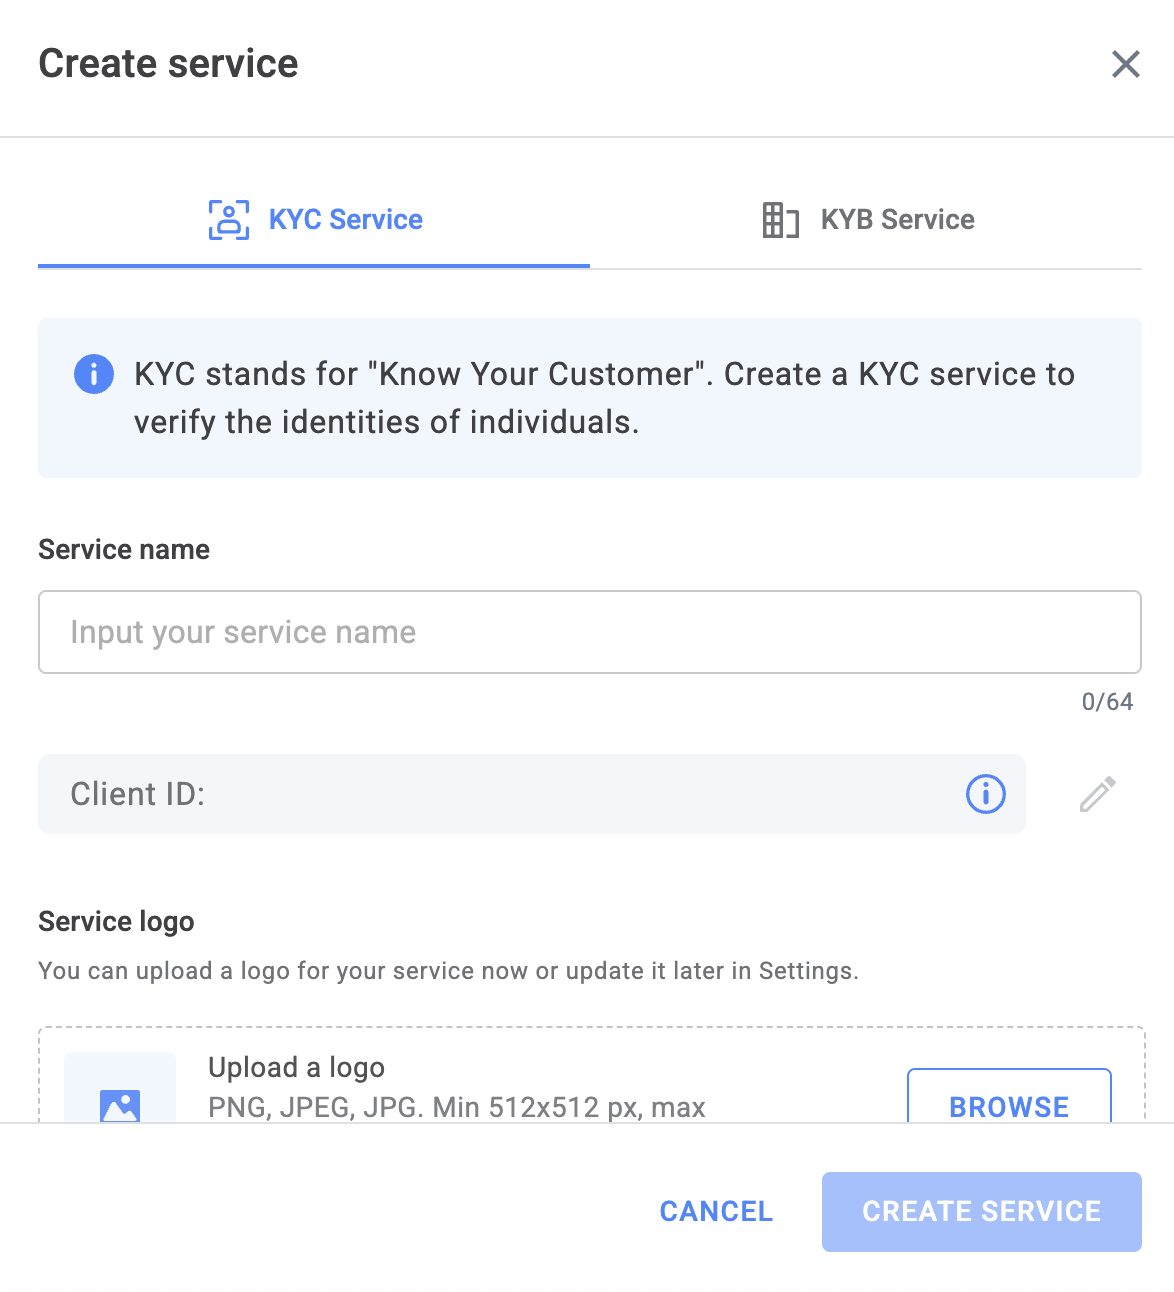Click the KYC explanation banner text
Image resolution: width=1174 pixels, height=1292 pixels.
[x=604, y=398]
